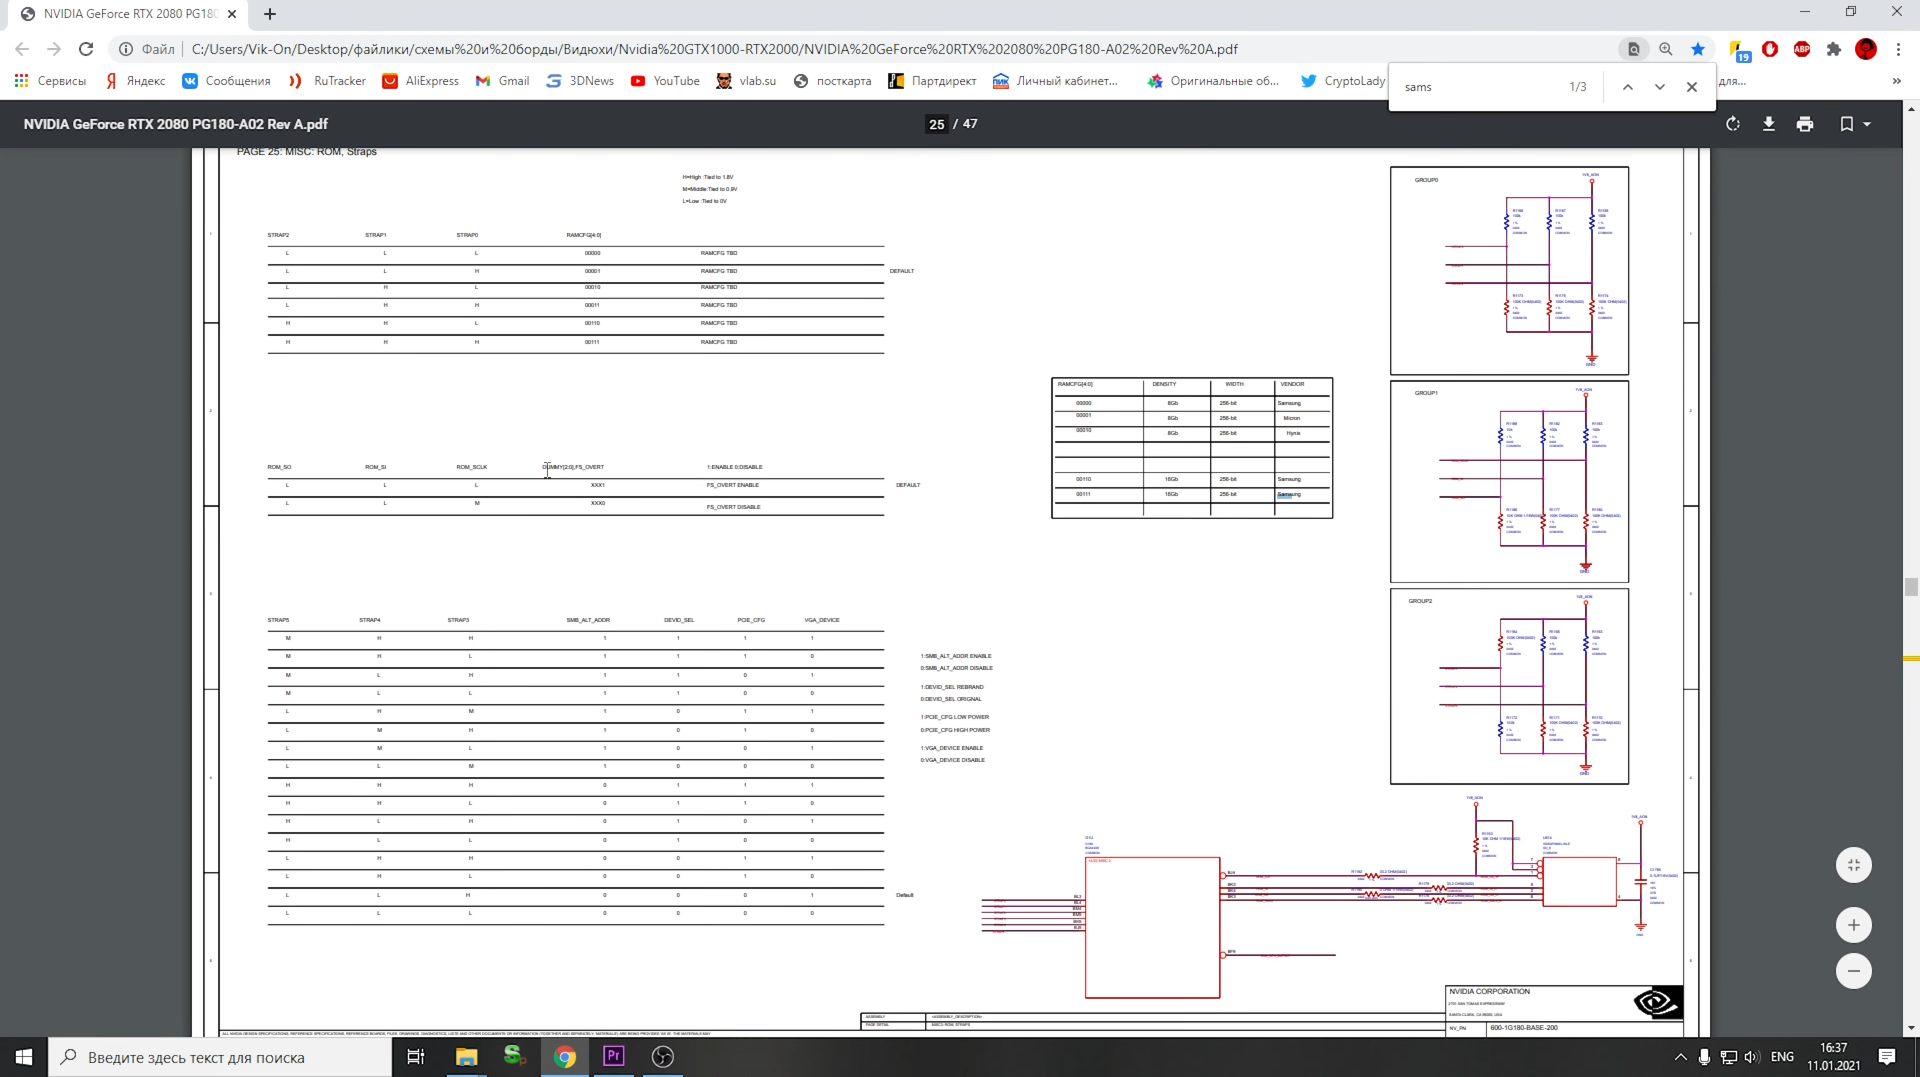Fit the page to window

coord(1854,865)
